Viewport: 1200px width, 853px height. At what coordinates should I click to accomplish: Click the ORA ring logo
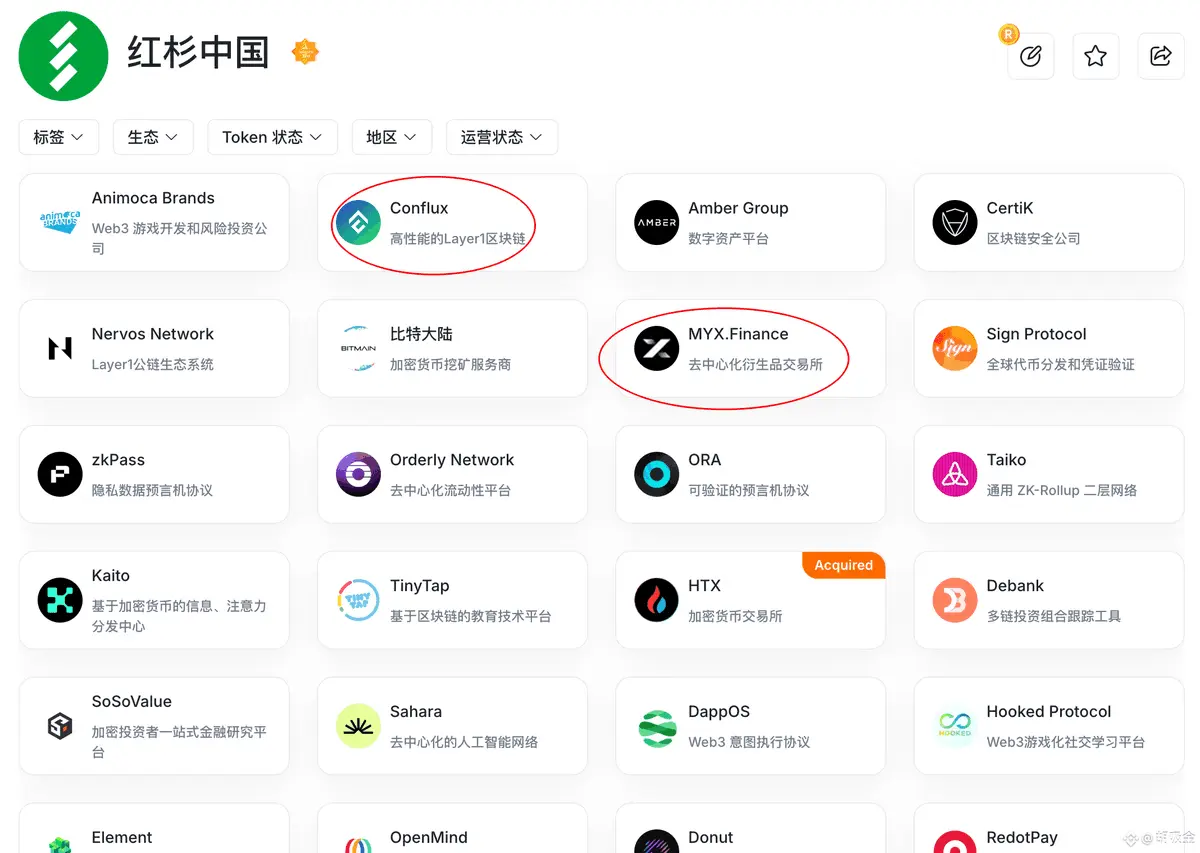click(657, 474)
